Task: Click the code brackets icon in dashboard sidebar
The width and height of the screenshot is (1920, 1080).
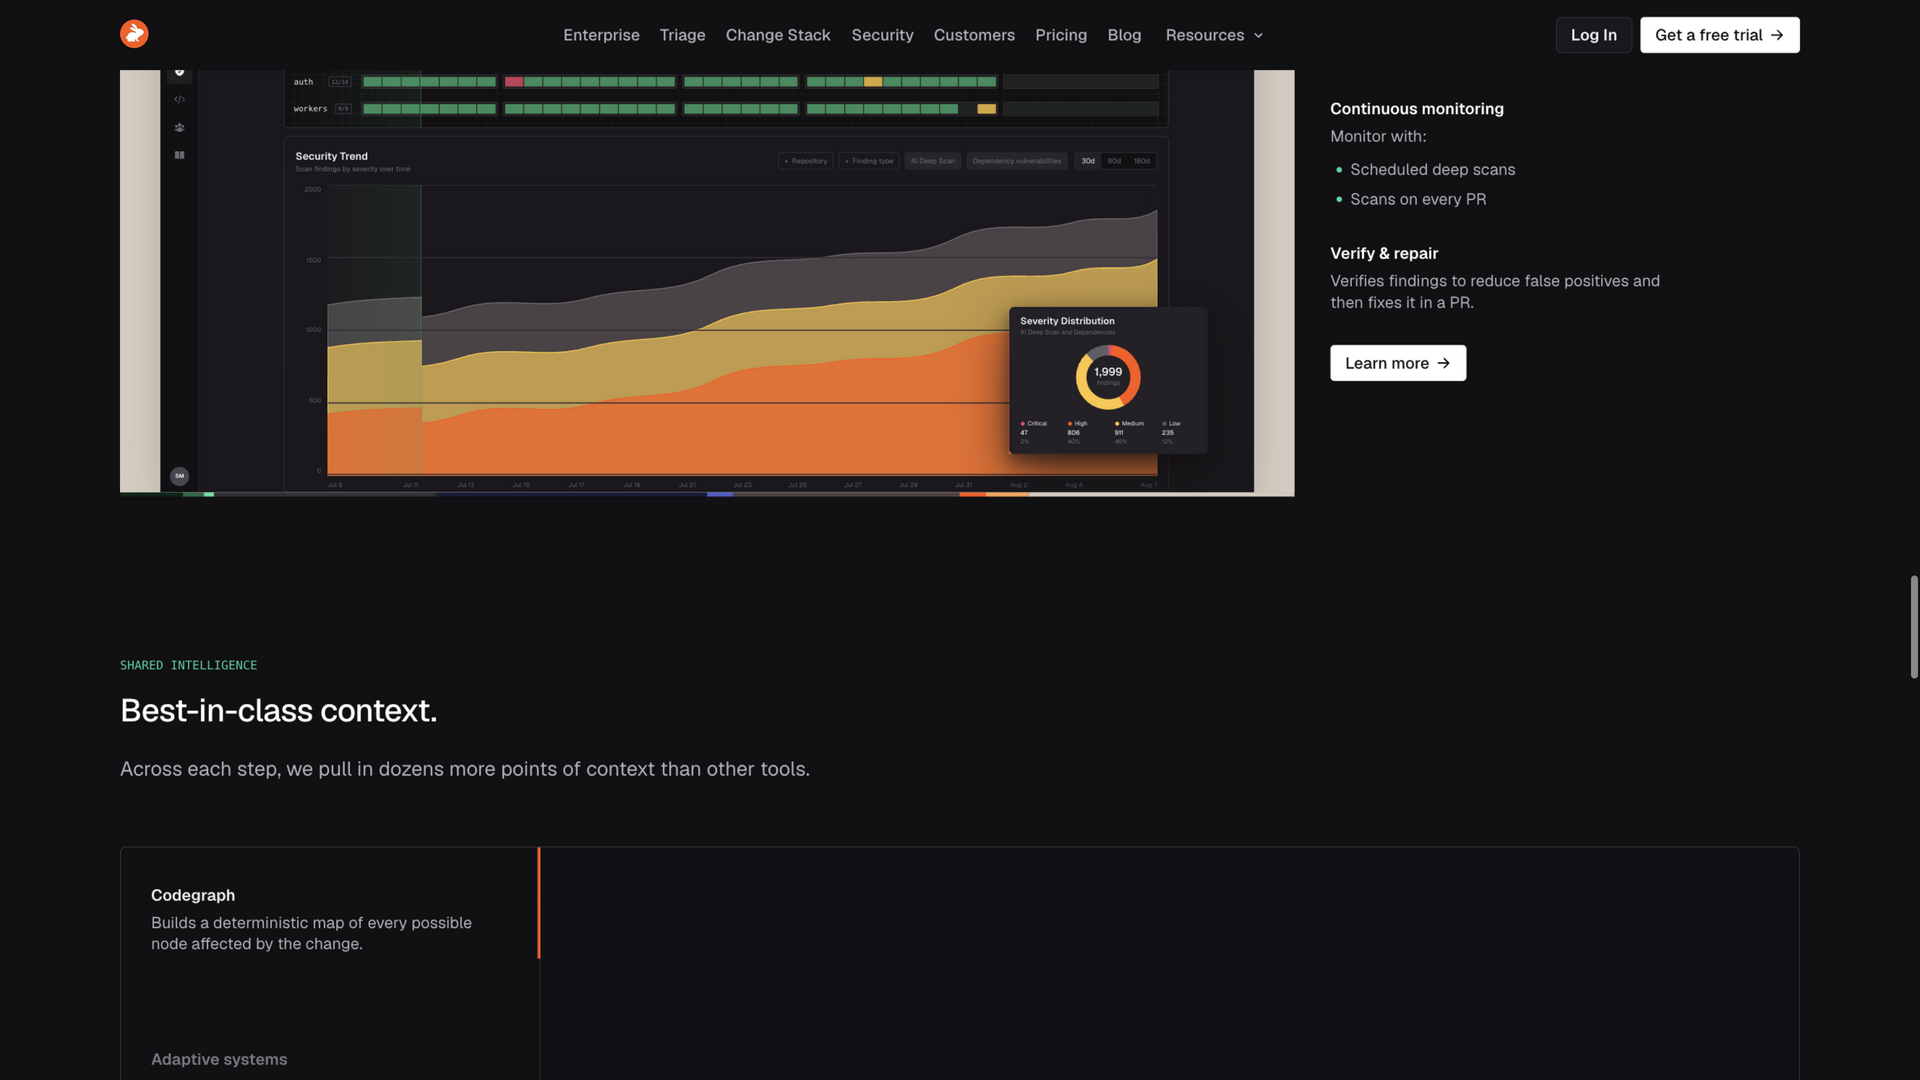Action: (x=180, y=99)
